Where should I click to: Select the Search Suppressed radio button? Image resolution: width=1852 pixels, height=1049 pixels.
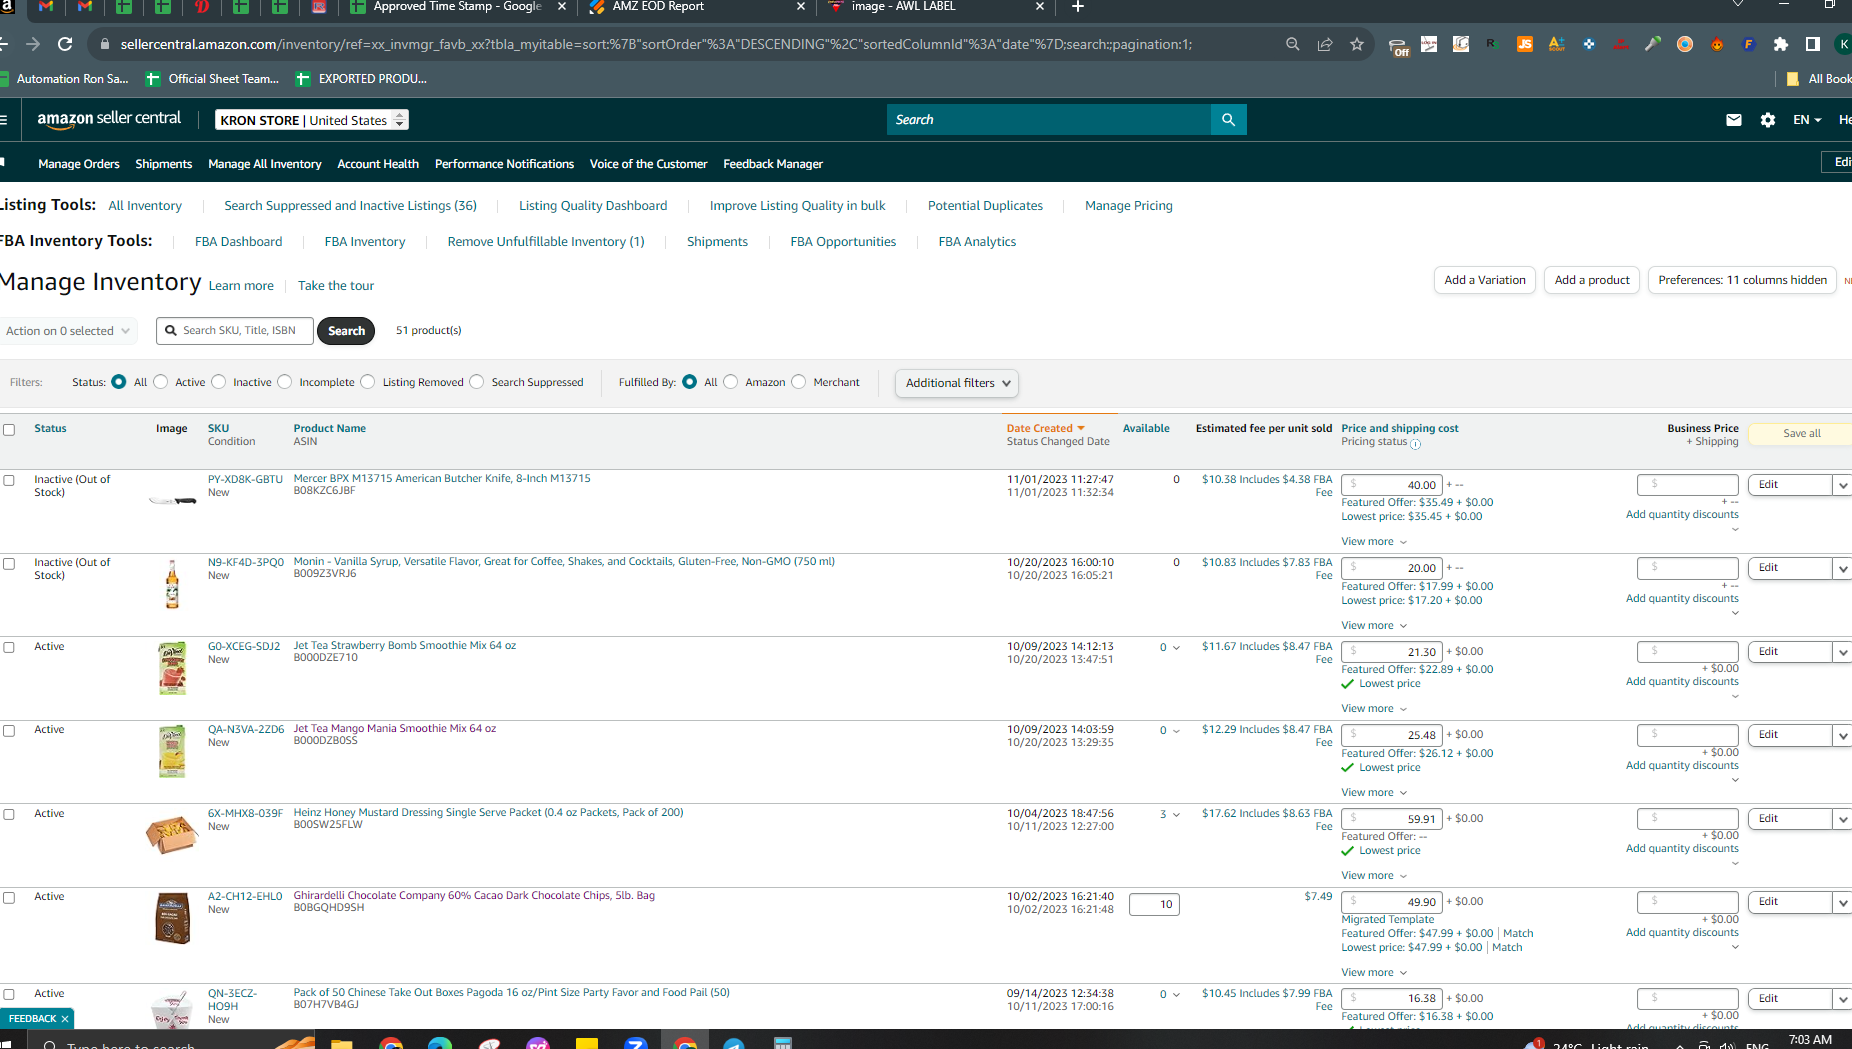(477, 382)
